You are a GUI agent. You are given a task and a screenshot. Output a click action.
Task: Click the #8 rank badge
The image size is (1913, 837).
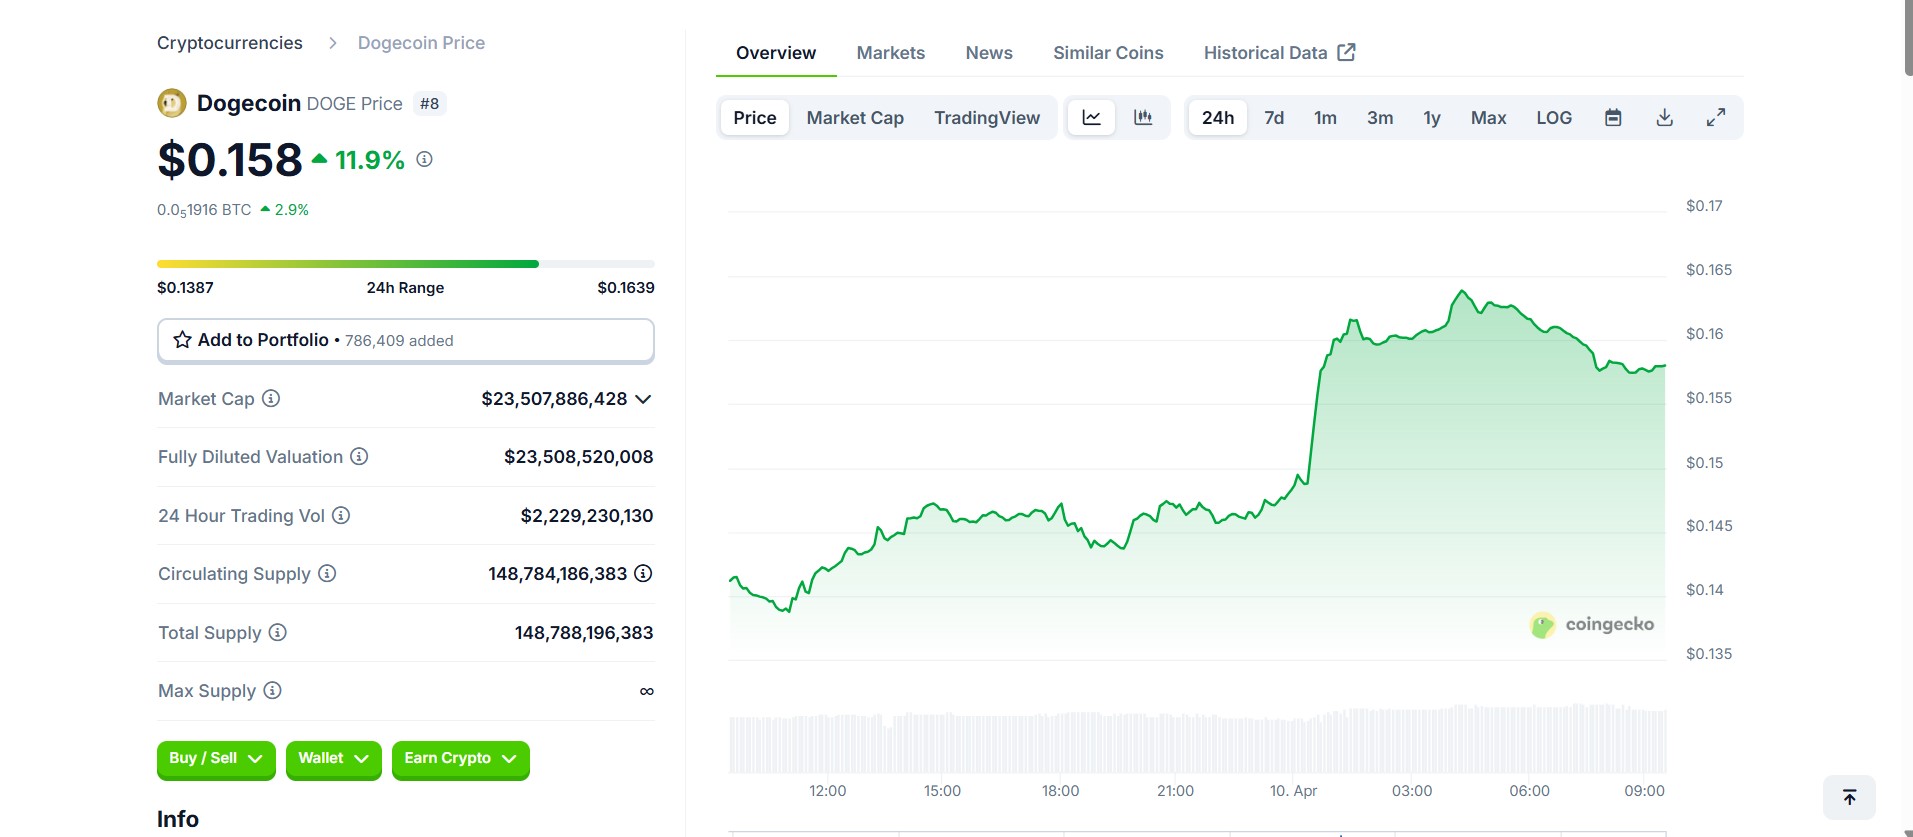(x=429, y=104)
